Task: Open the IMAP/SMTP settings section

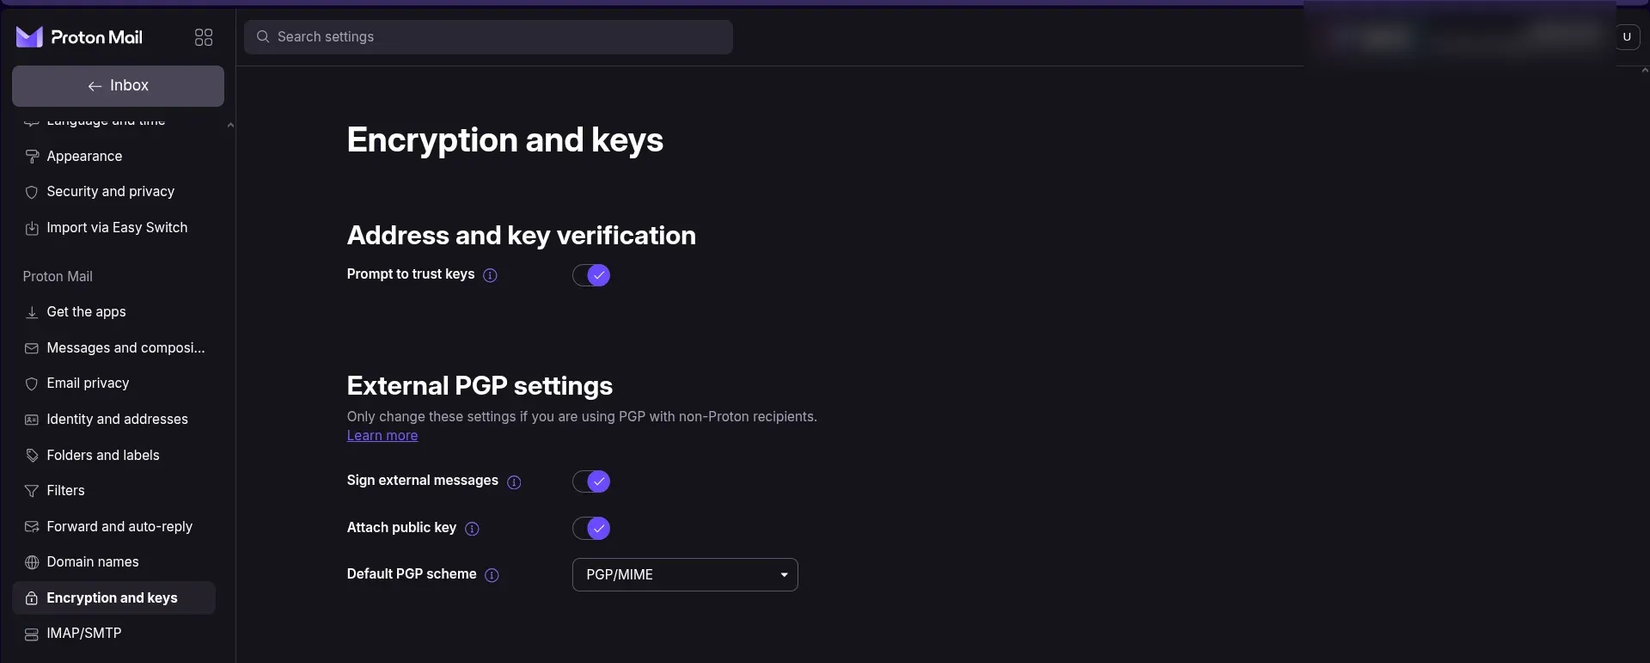Action: click(x=83, y=632)
